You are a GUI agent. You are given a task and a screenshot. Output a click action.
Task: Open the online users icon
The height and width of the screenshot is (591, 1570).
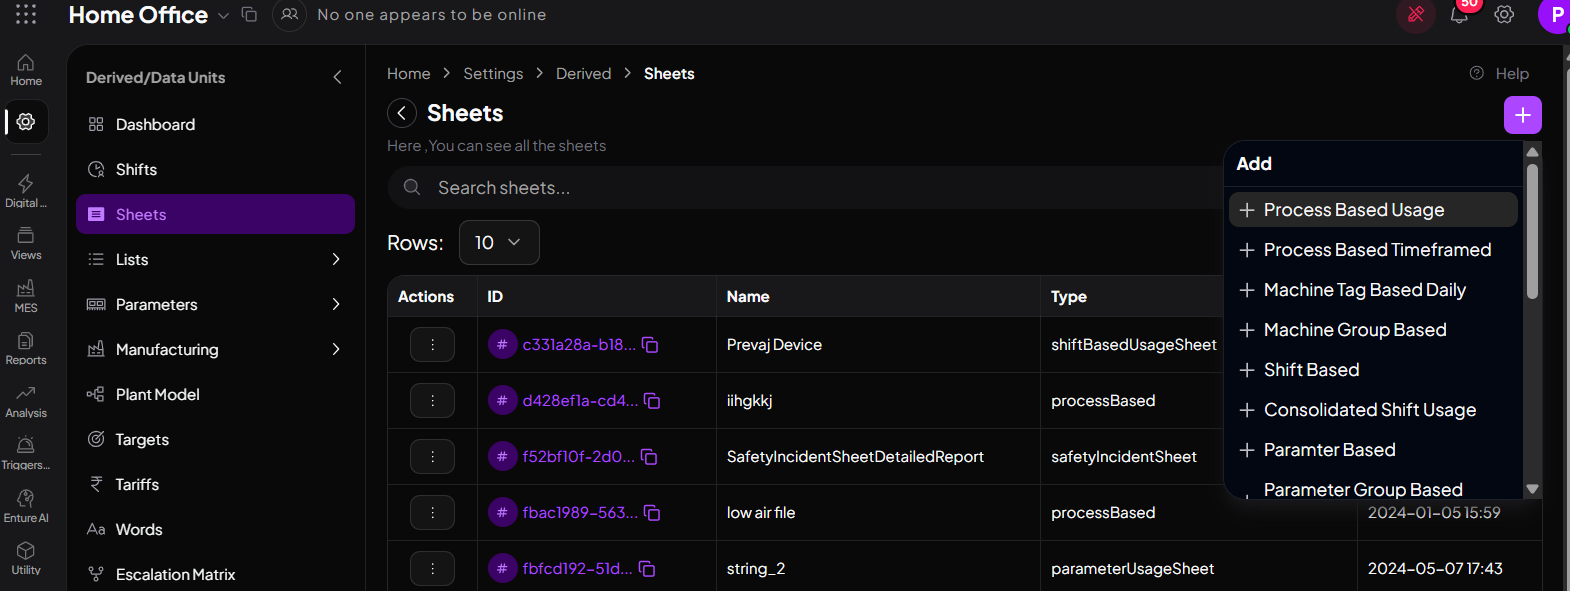tap(289, 15)
